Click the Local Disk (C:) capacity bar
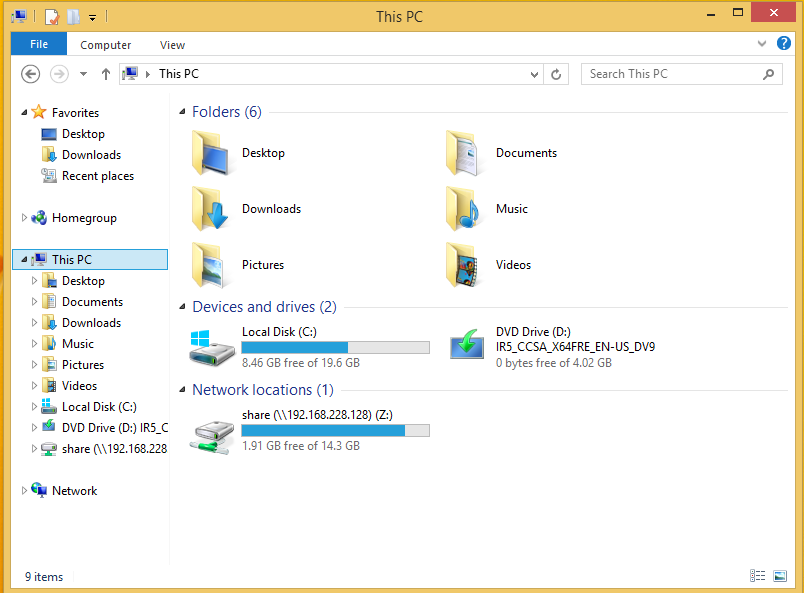This screenshot has width=804, height=593. [x=335, y=346]
